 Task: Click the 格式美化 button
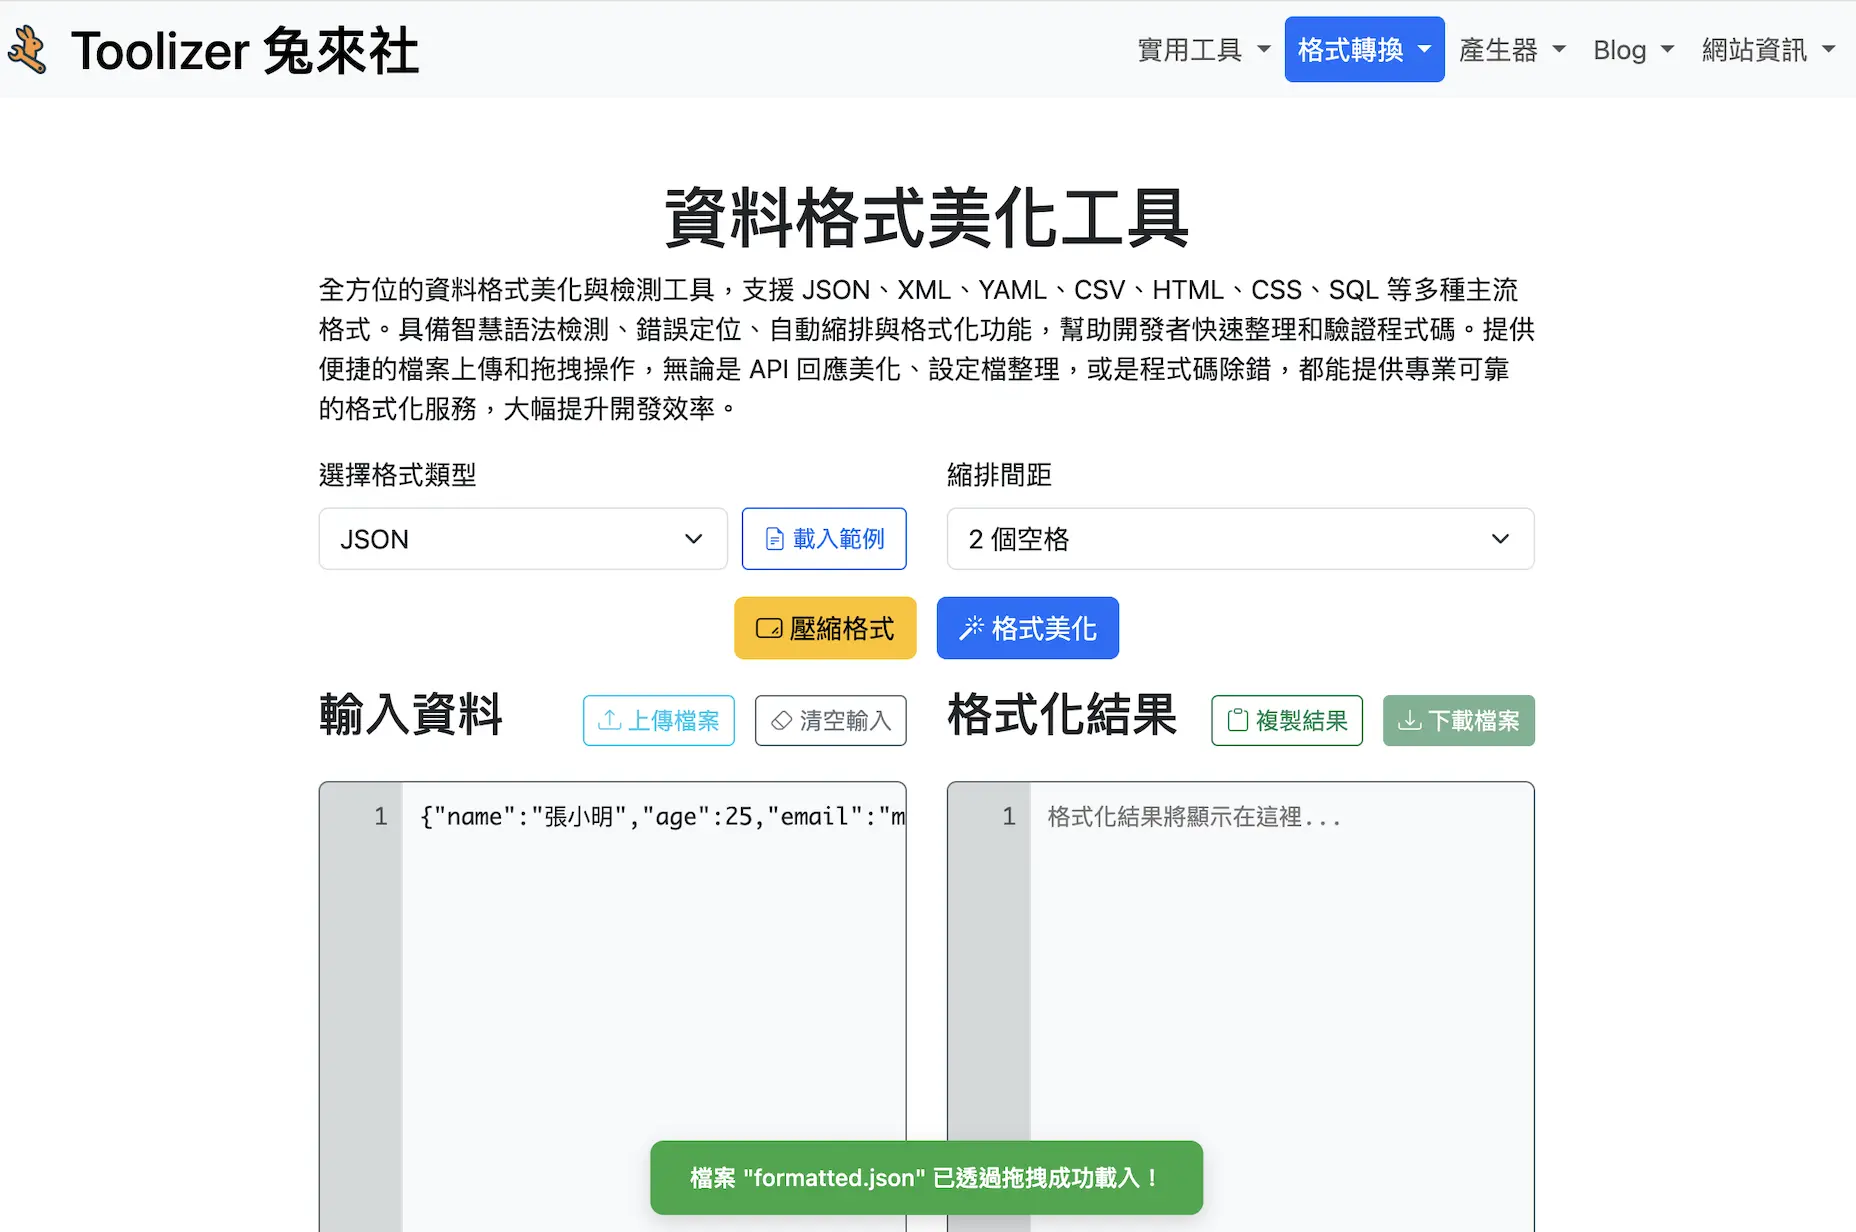coord(1027,627)
